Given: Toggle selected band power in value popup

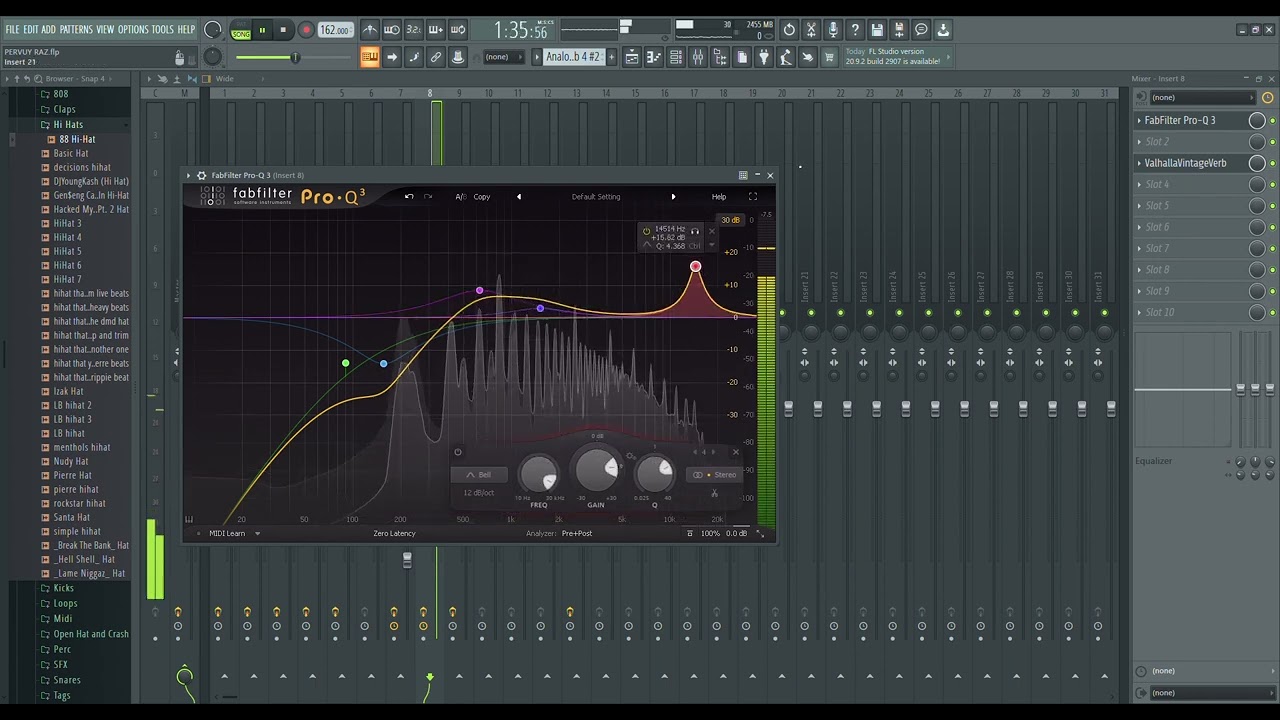Looking at the screenshot, I should [x=647, y=231].
